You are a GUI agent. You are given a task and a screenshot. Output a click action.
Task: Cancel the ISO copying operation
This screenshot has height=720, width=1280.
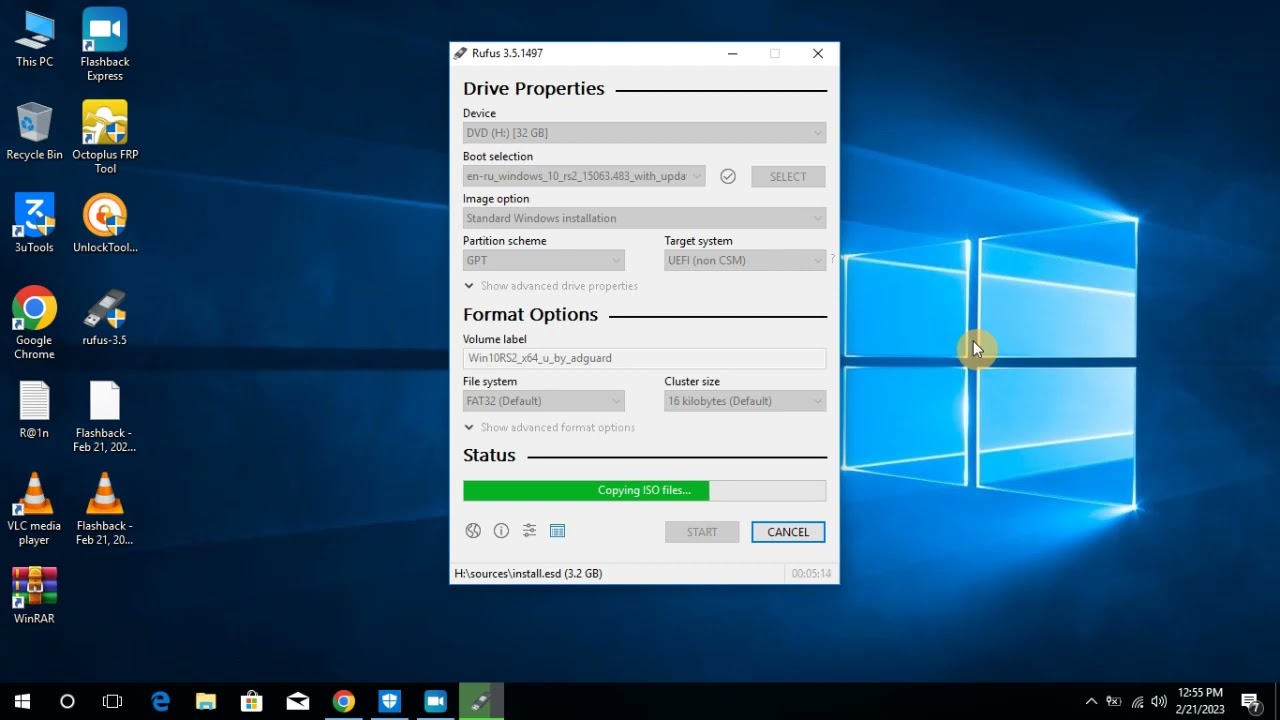point(788,532)
